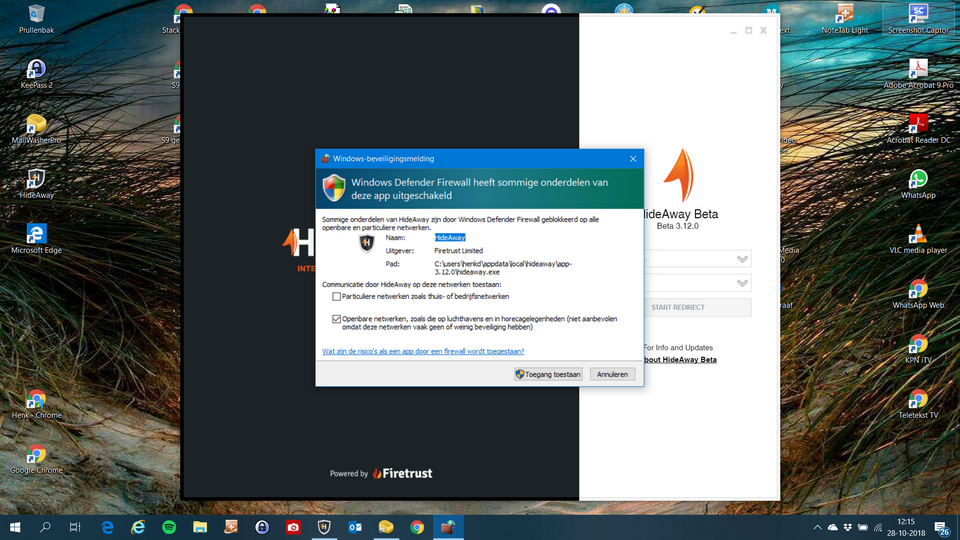This screenshot has height=540, width=960.
Task: Click Annuleren button in firewall dialog
Action: tap(612, 374)
